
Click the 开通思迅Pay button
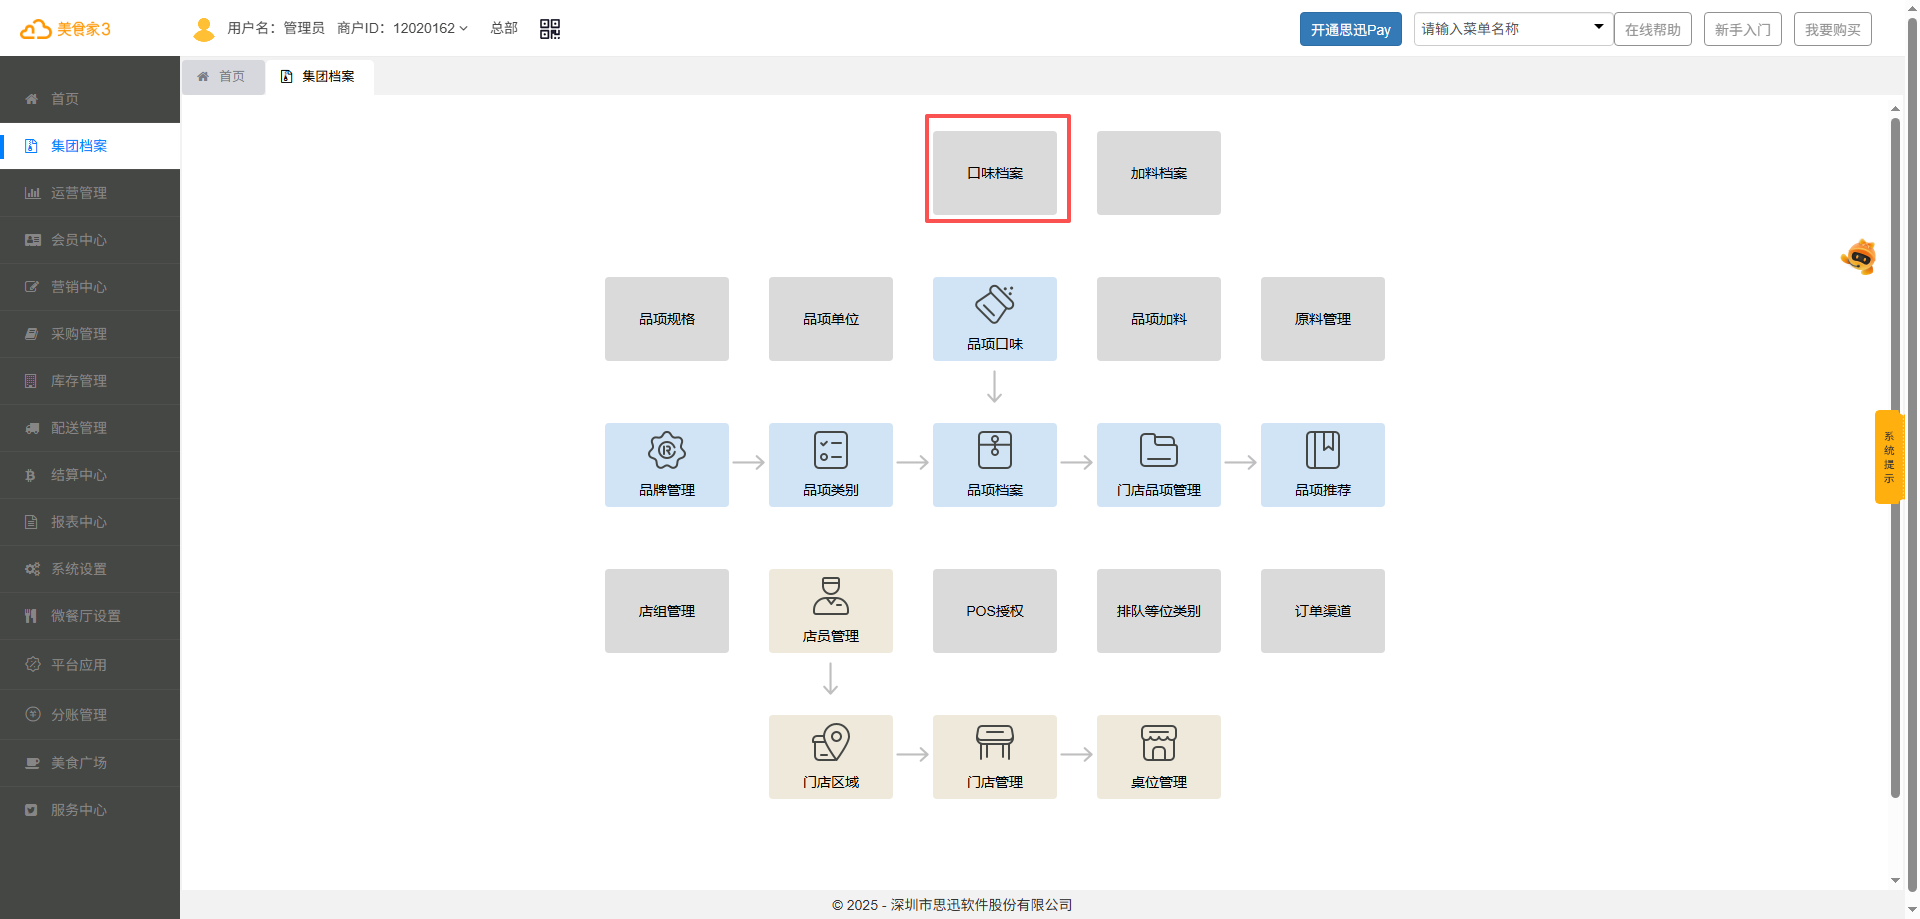click(x=1350, y=29)
